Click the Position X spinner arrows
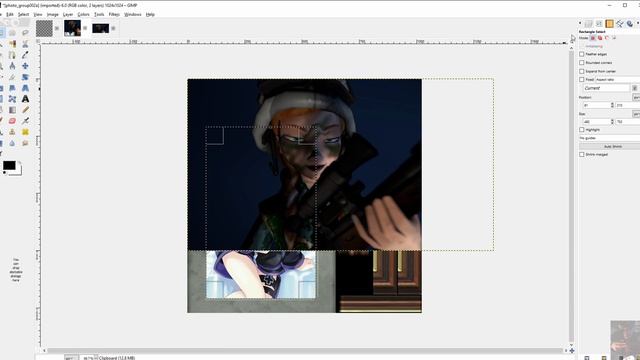The height and width of the screenshot is (360, 640). coord(612,105)
